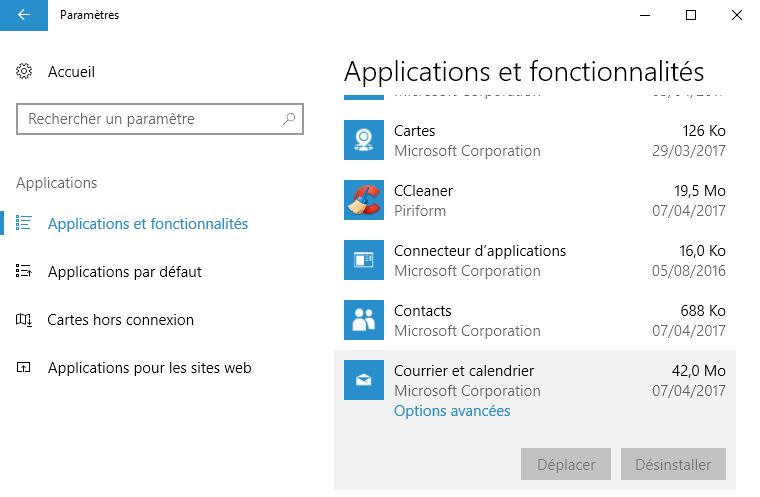
Task: Focus the Rechercher un paramètre field
Action: pyautogui.click(x=160, y=119)
